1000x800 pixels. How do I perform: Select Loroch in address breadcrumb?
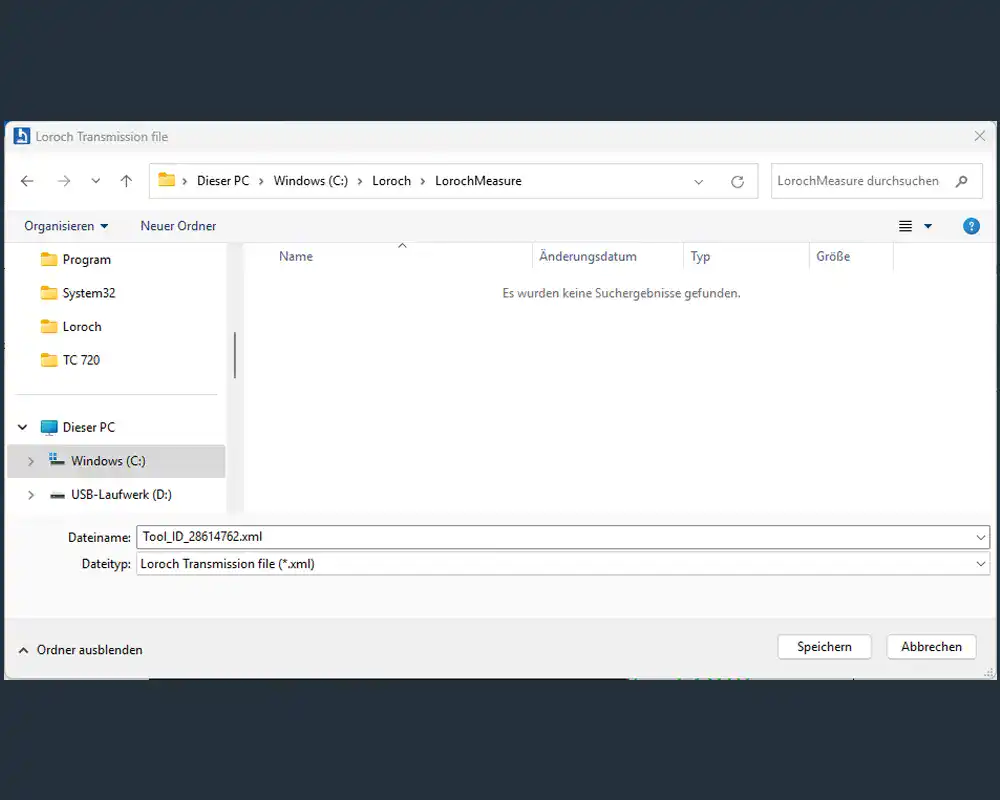pos(392,181)
